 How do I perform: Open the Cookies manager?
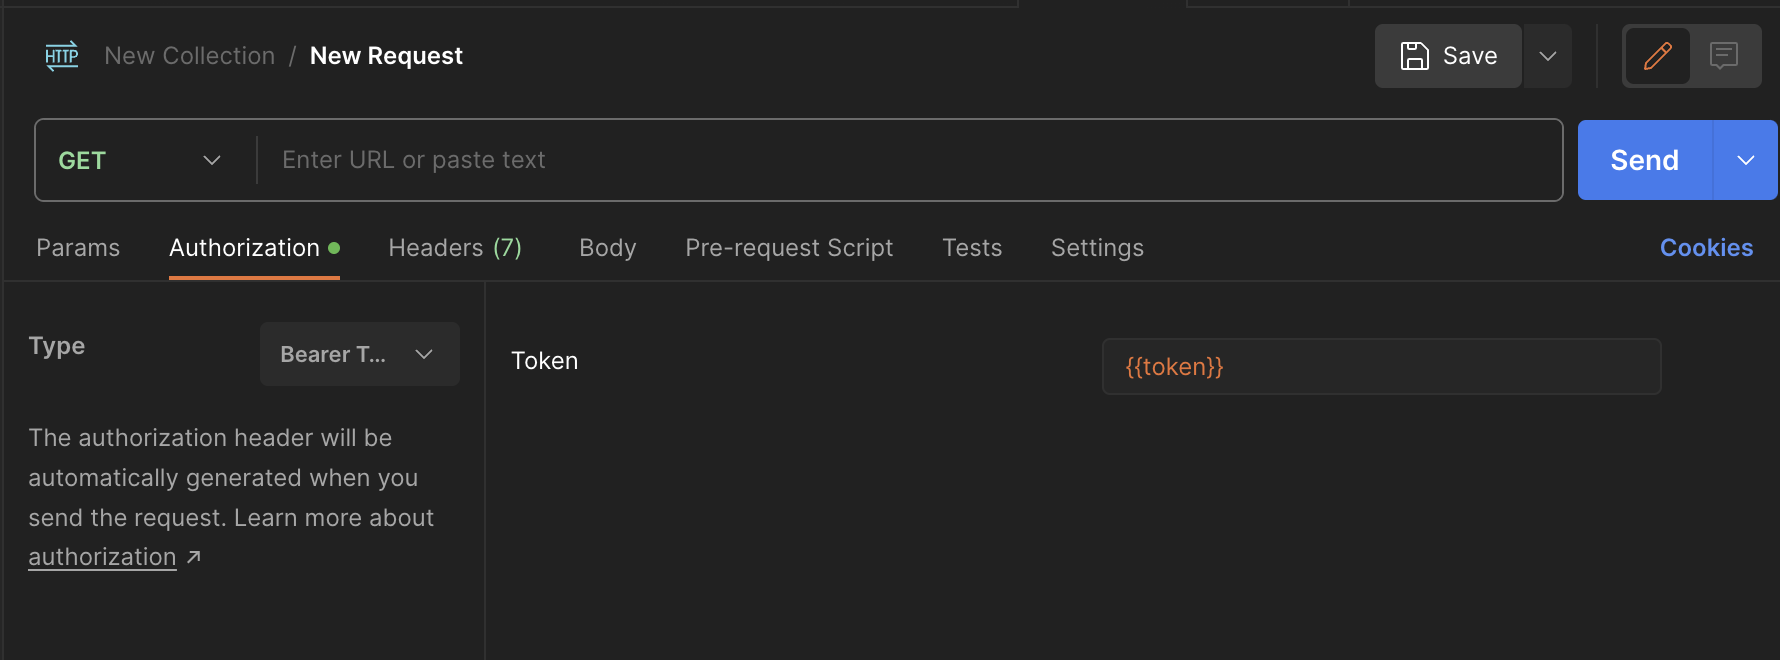coord(1706,247)
